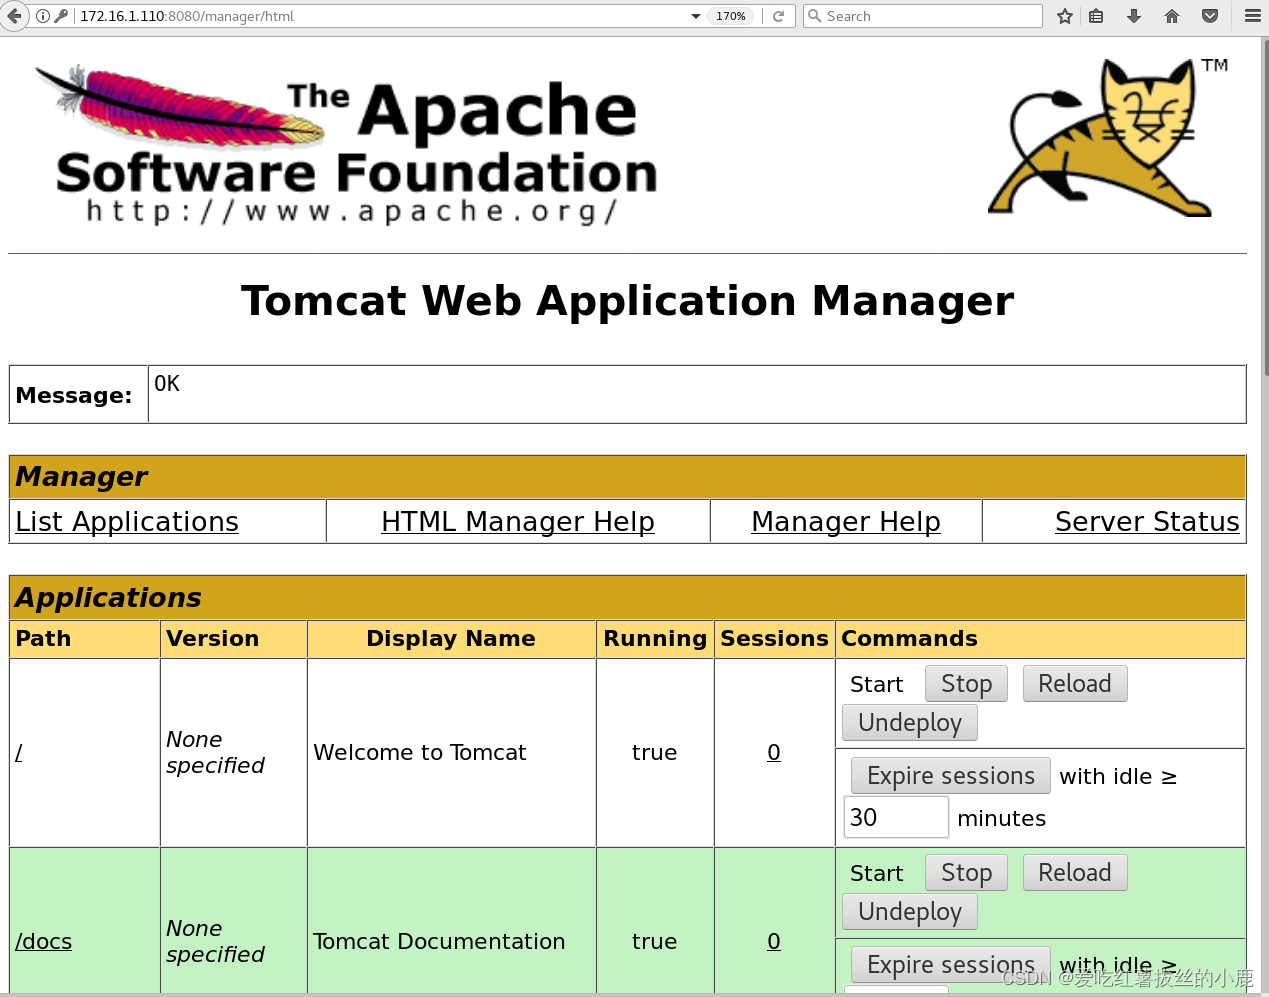Open tracking protection shield icon
This screenshot has height=997, width=1269.
click(x=1209, y=16)
